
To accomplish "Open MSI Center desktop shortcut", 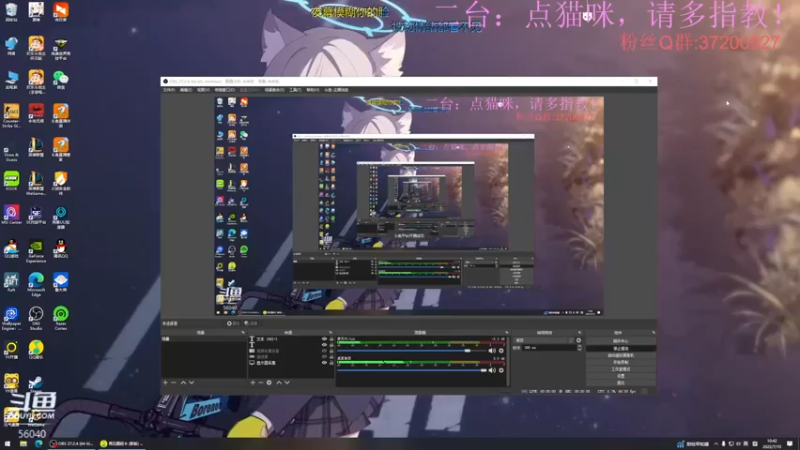I will (11, 215).
